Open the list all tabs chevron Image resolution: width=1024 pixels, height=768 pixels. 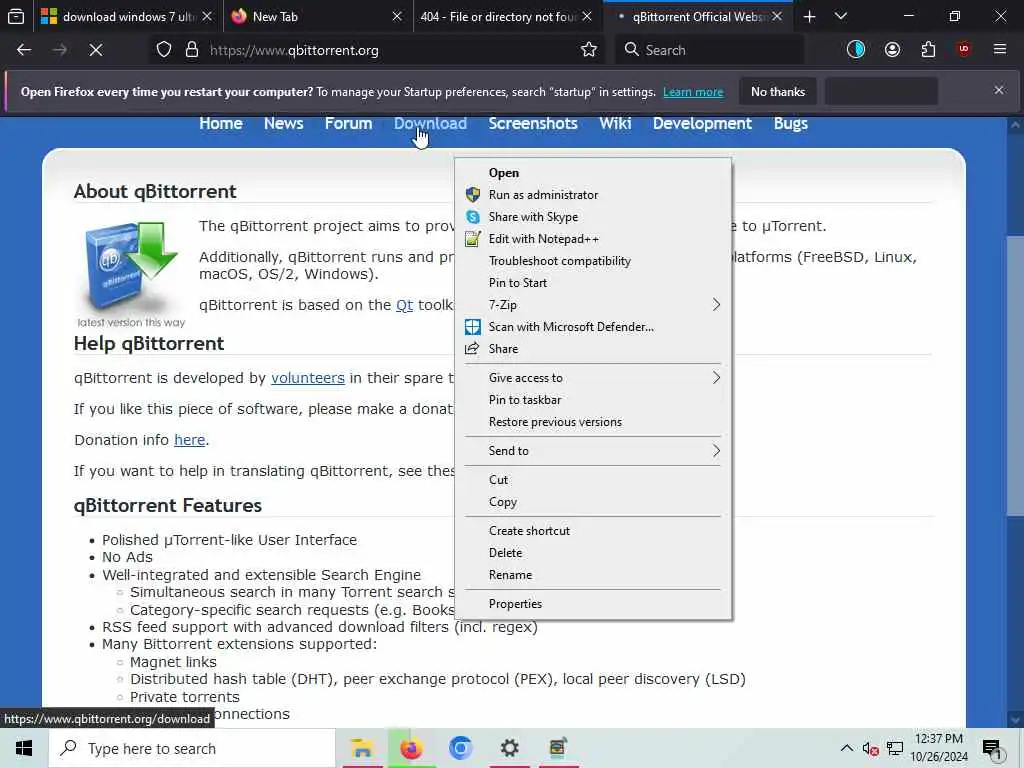coord(841,16)
